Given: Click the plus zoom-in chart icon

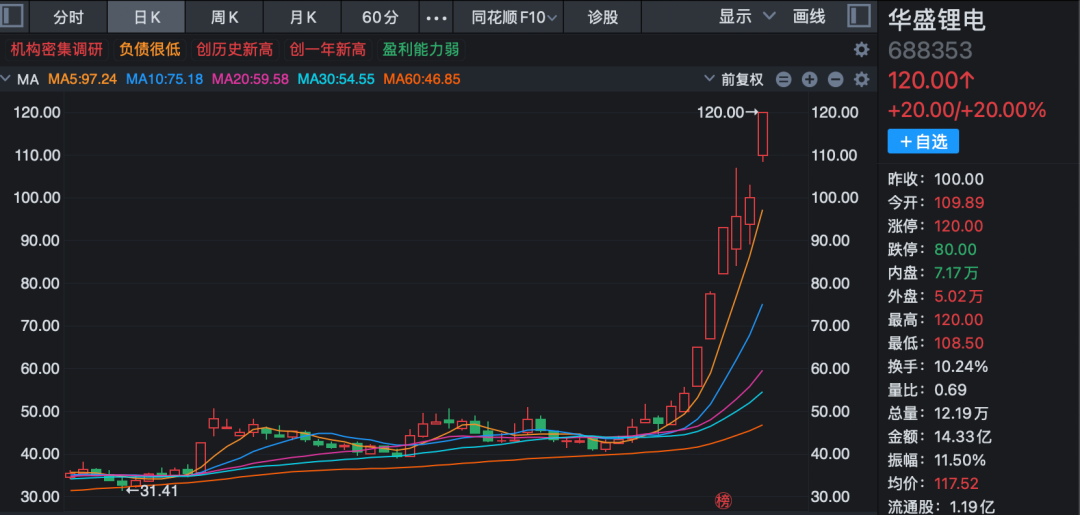Looking at the screenshot, I should pyautogui.click(x=809, y=80).
